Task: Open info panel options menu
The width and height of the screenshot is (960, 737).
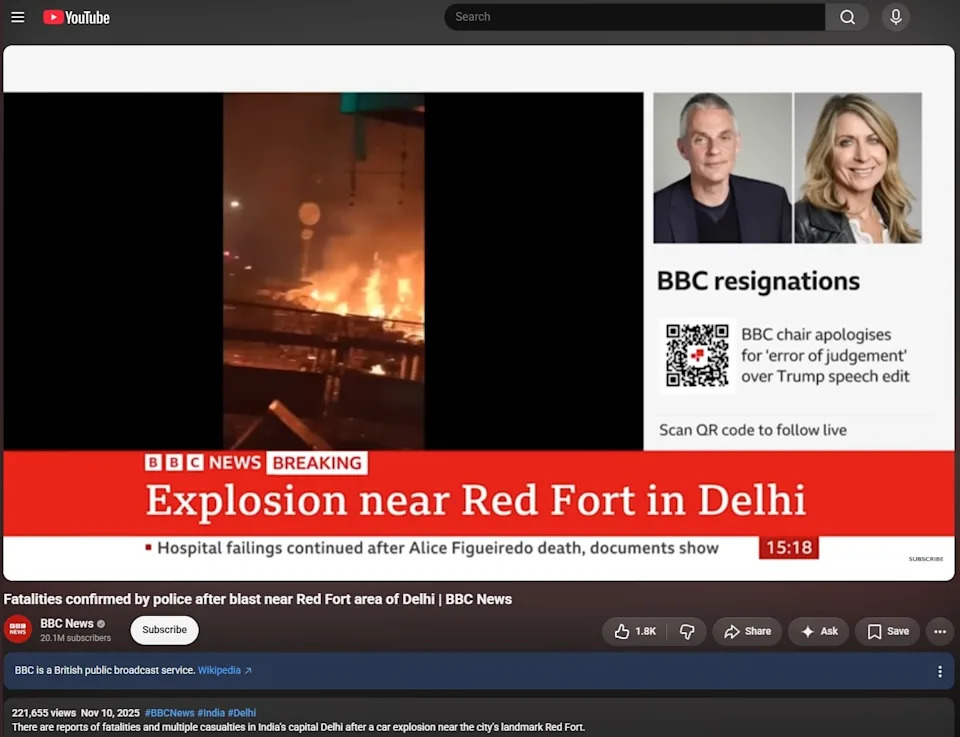Action: click(940, 672)
